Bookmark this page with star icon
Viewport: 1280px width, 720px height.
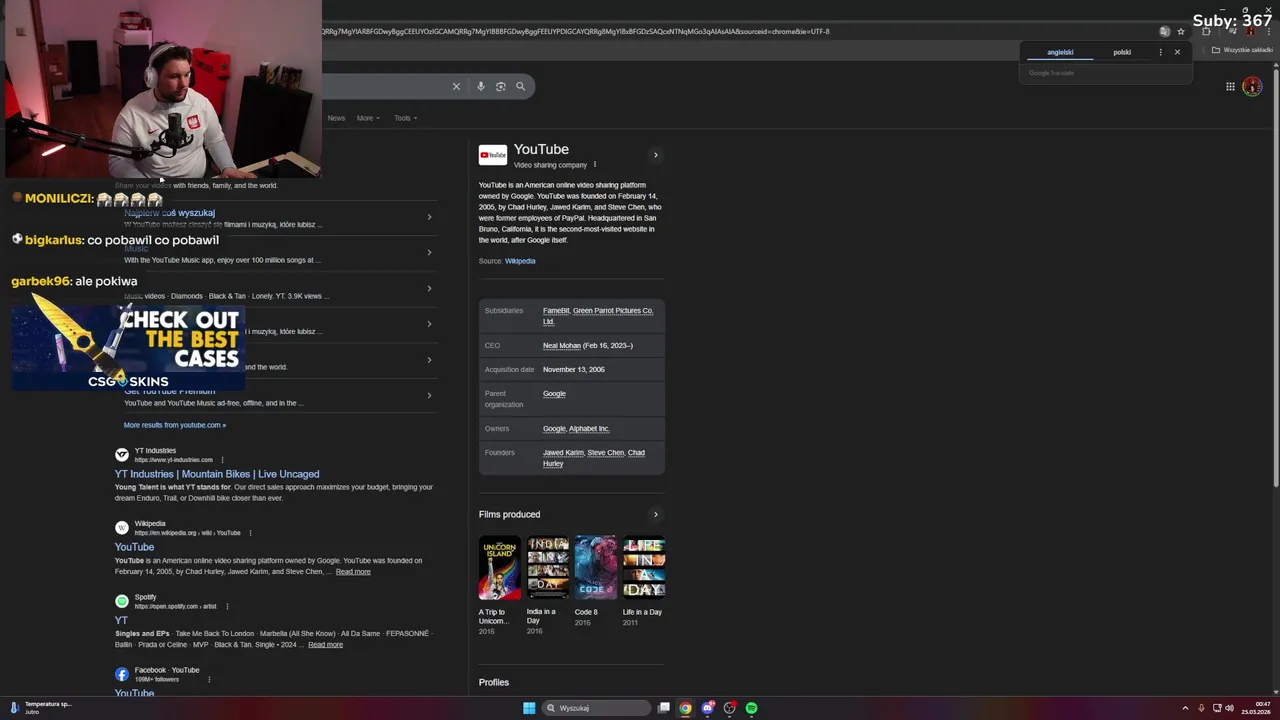(1180, 31)
